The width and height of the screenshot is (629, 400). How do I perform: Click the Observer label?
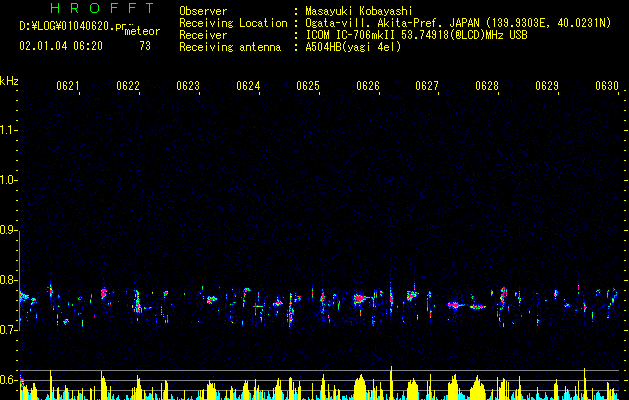[x=203, y=11]
